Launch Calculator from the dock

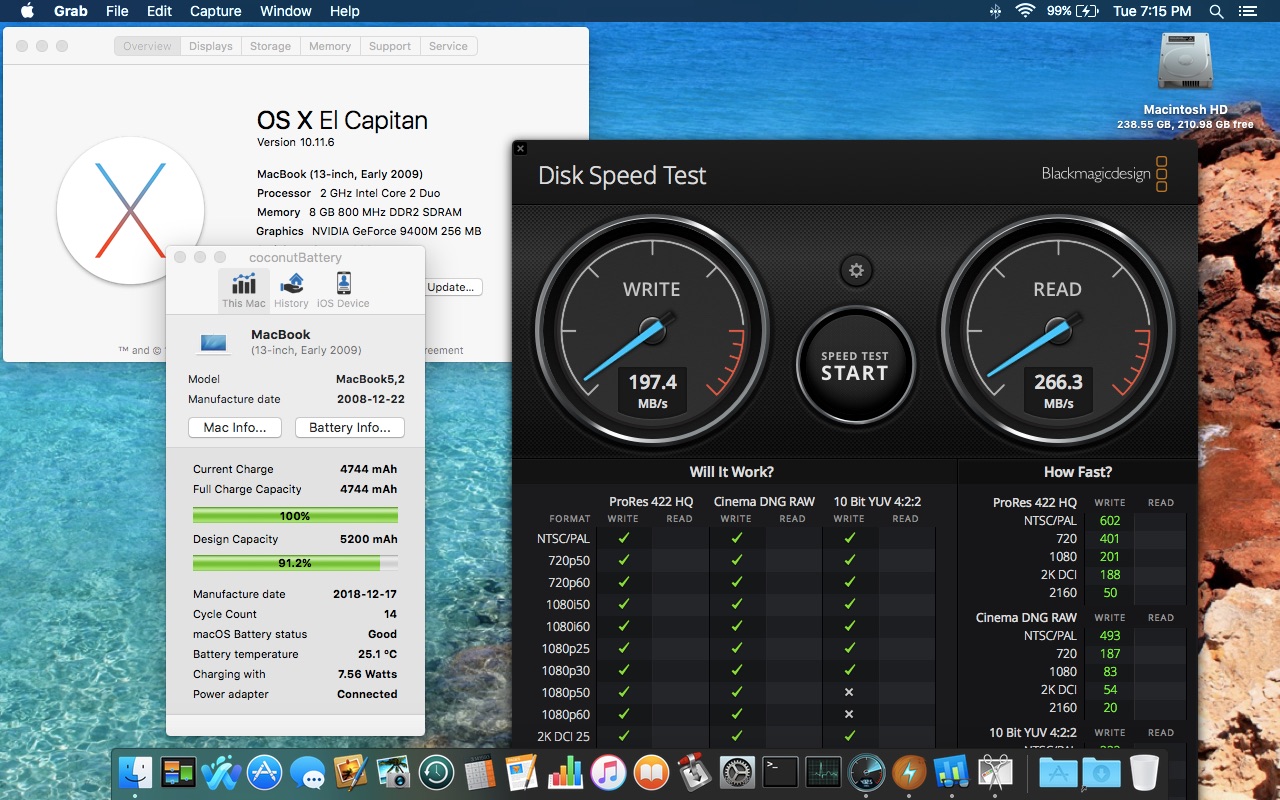(x=479, y=772)
